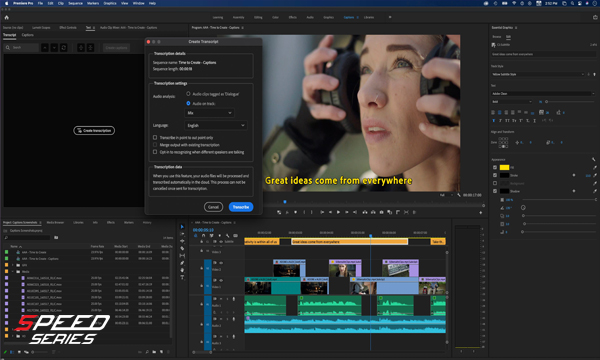Click the Program monitor settings wrench icon
The height and width of the screenshot is (360, 600).
point(459,195)
